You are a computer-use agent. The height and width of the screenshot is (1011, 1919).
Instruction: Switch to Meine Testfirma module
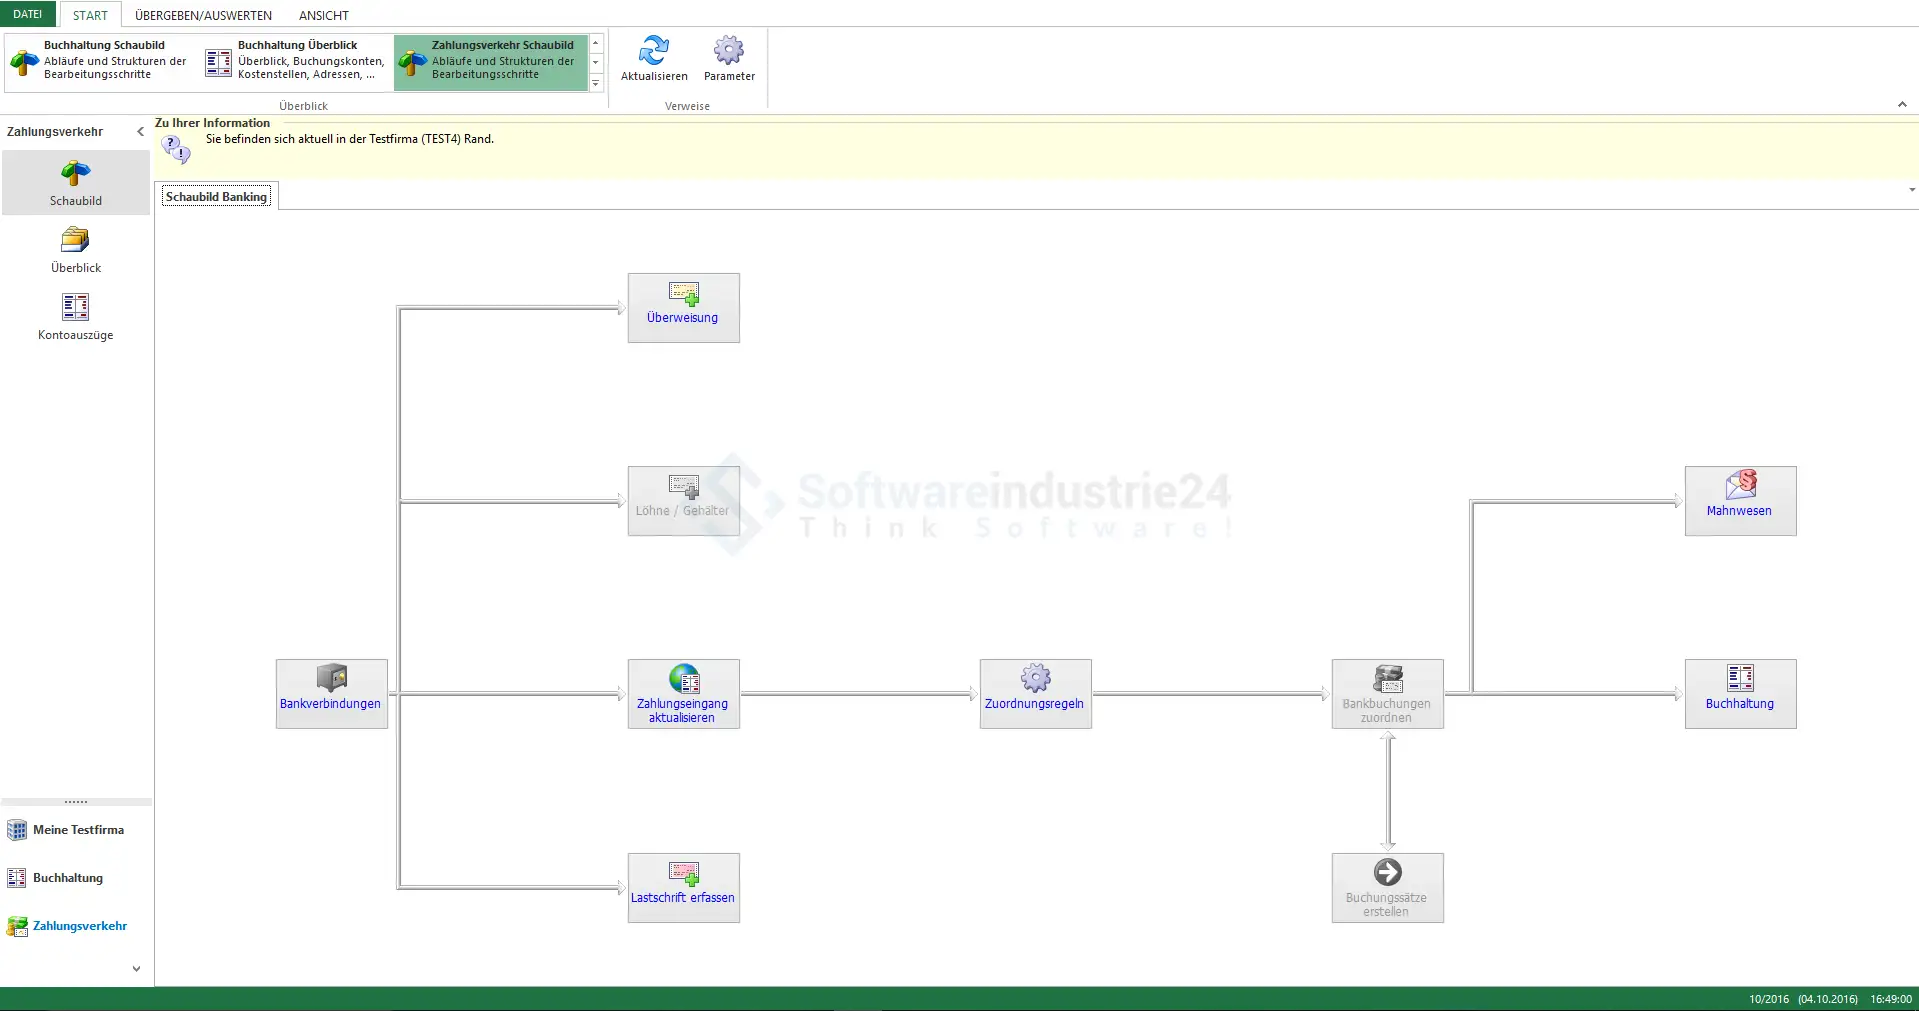[78, 830]
